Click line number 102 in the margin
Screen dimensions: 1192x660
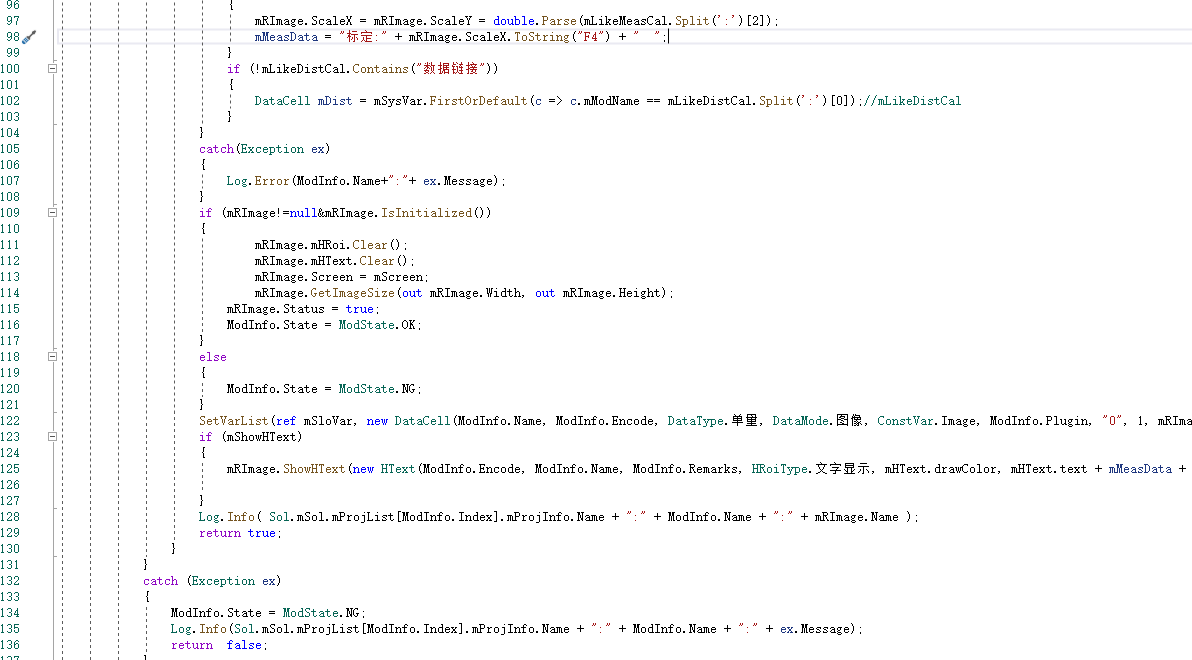coord(10,100)
